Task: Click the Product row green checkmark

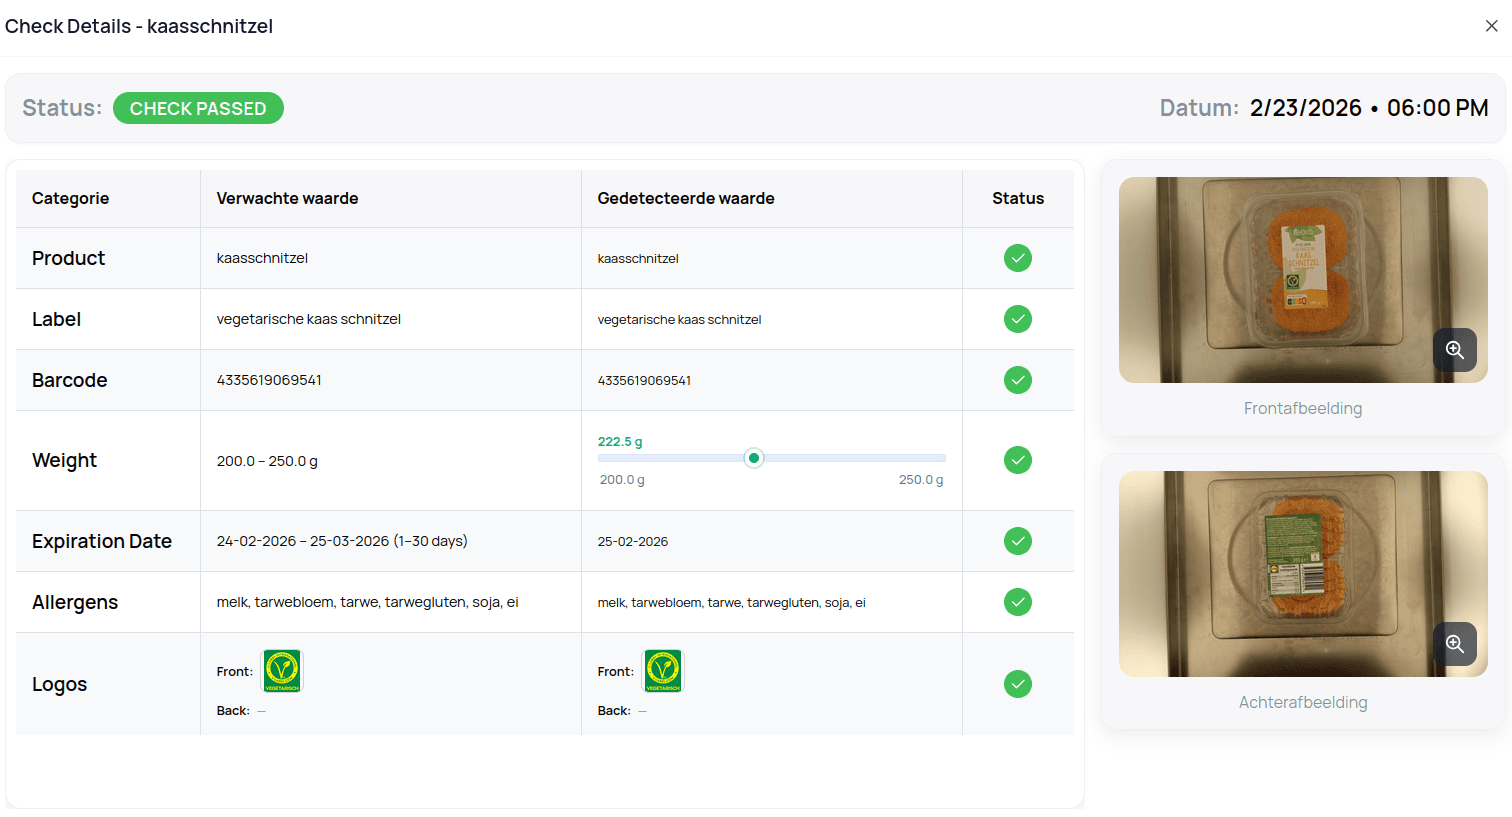Action: pyautogui.click(x=1017, y=258)
